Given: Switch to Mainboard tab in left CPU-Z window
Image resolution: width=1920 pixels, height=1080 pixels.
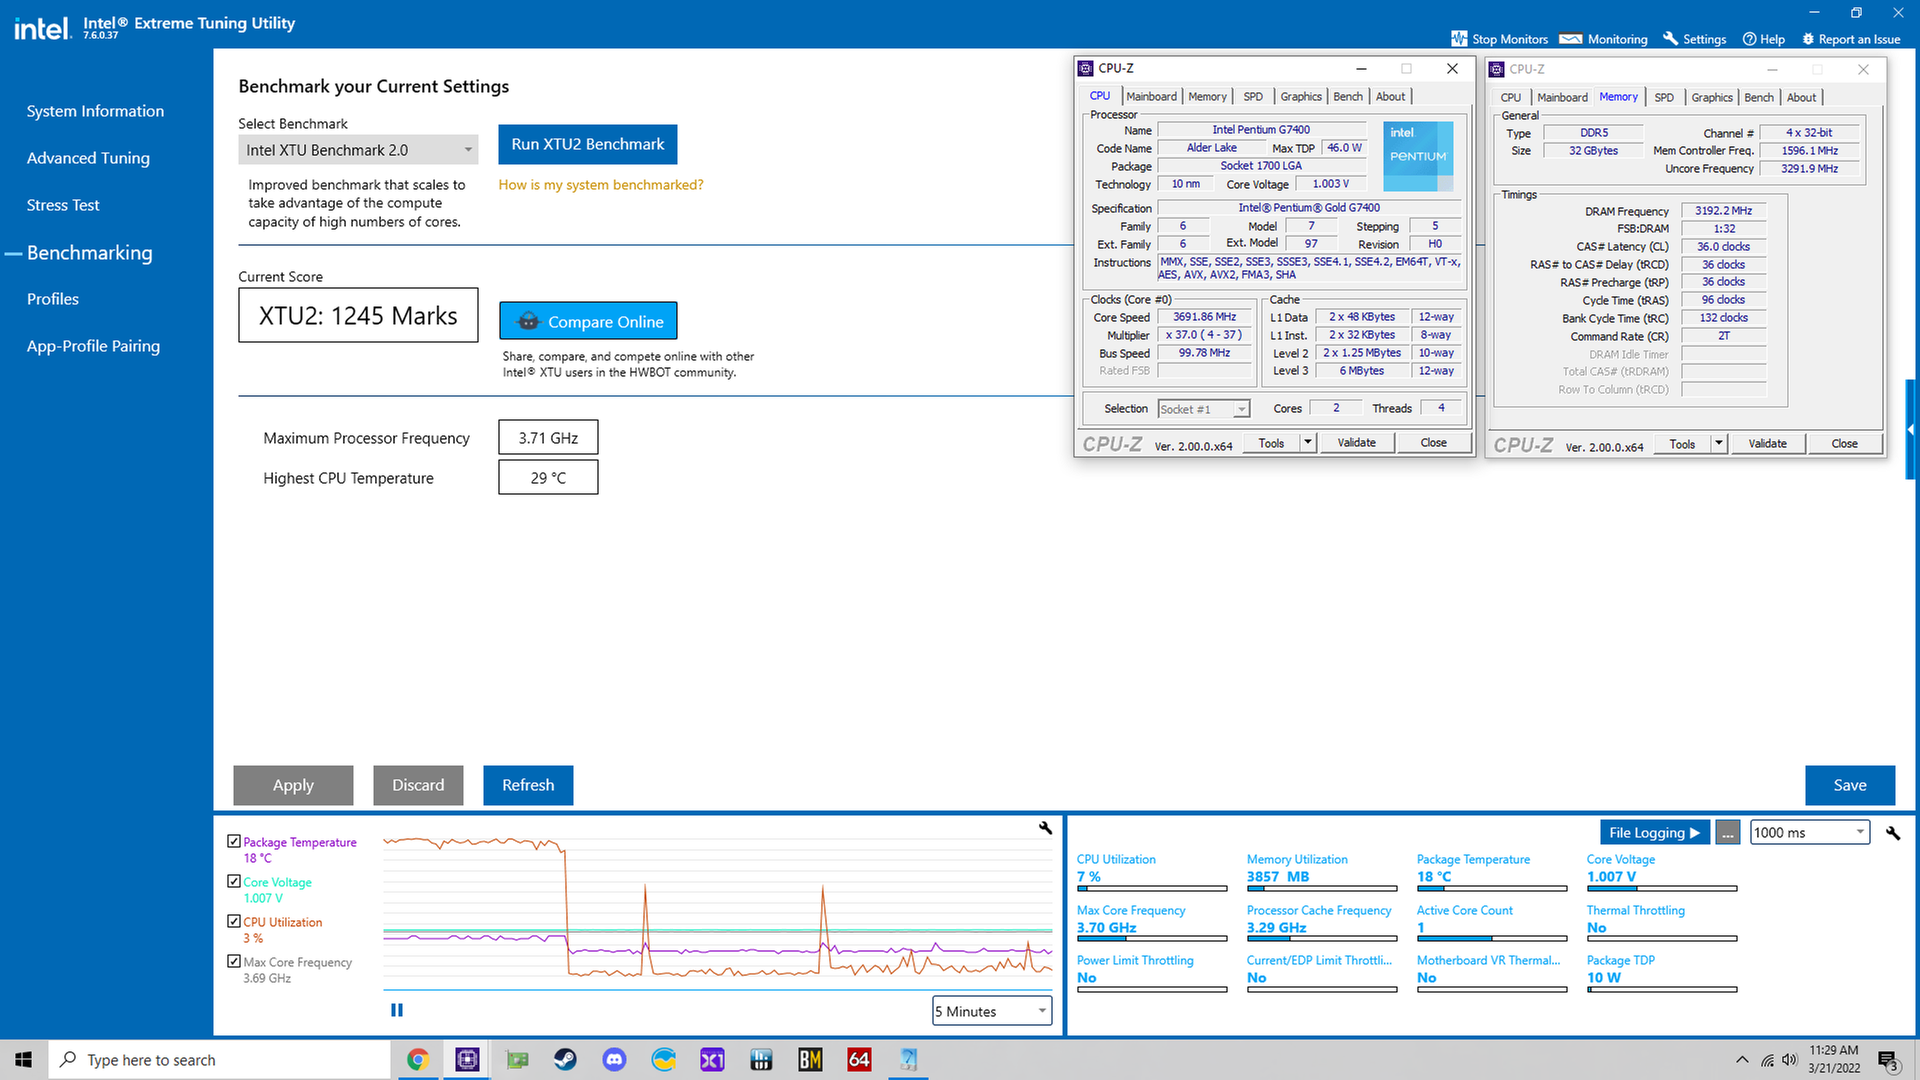Looking at the screenshot, I should [x=1151, y=96].
